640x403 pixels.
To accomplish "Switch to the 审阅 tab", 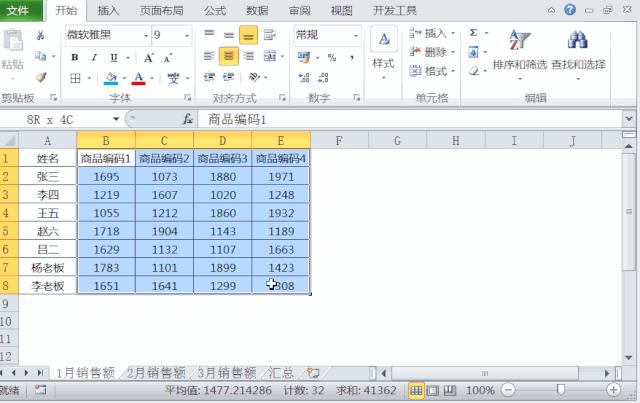I will 300,11.
